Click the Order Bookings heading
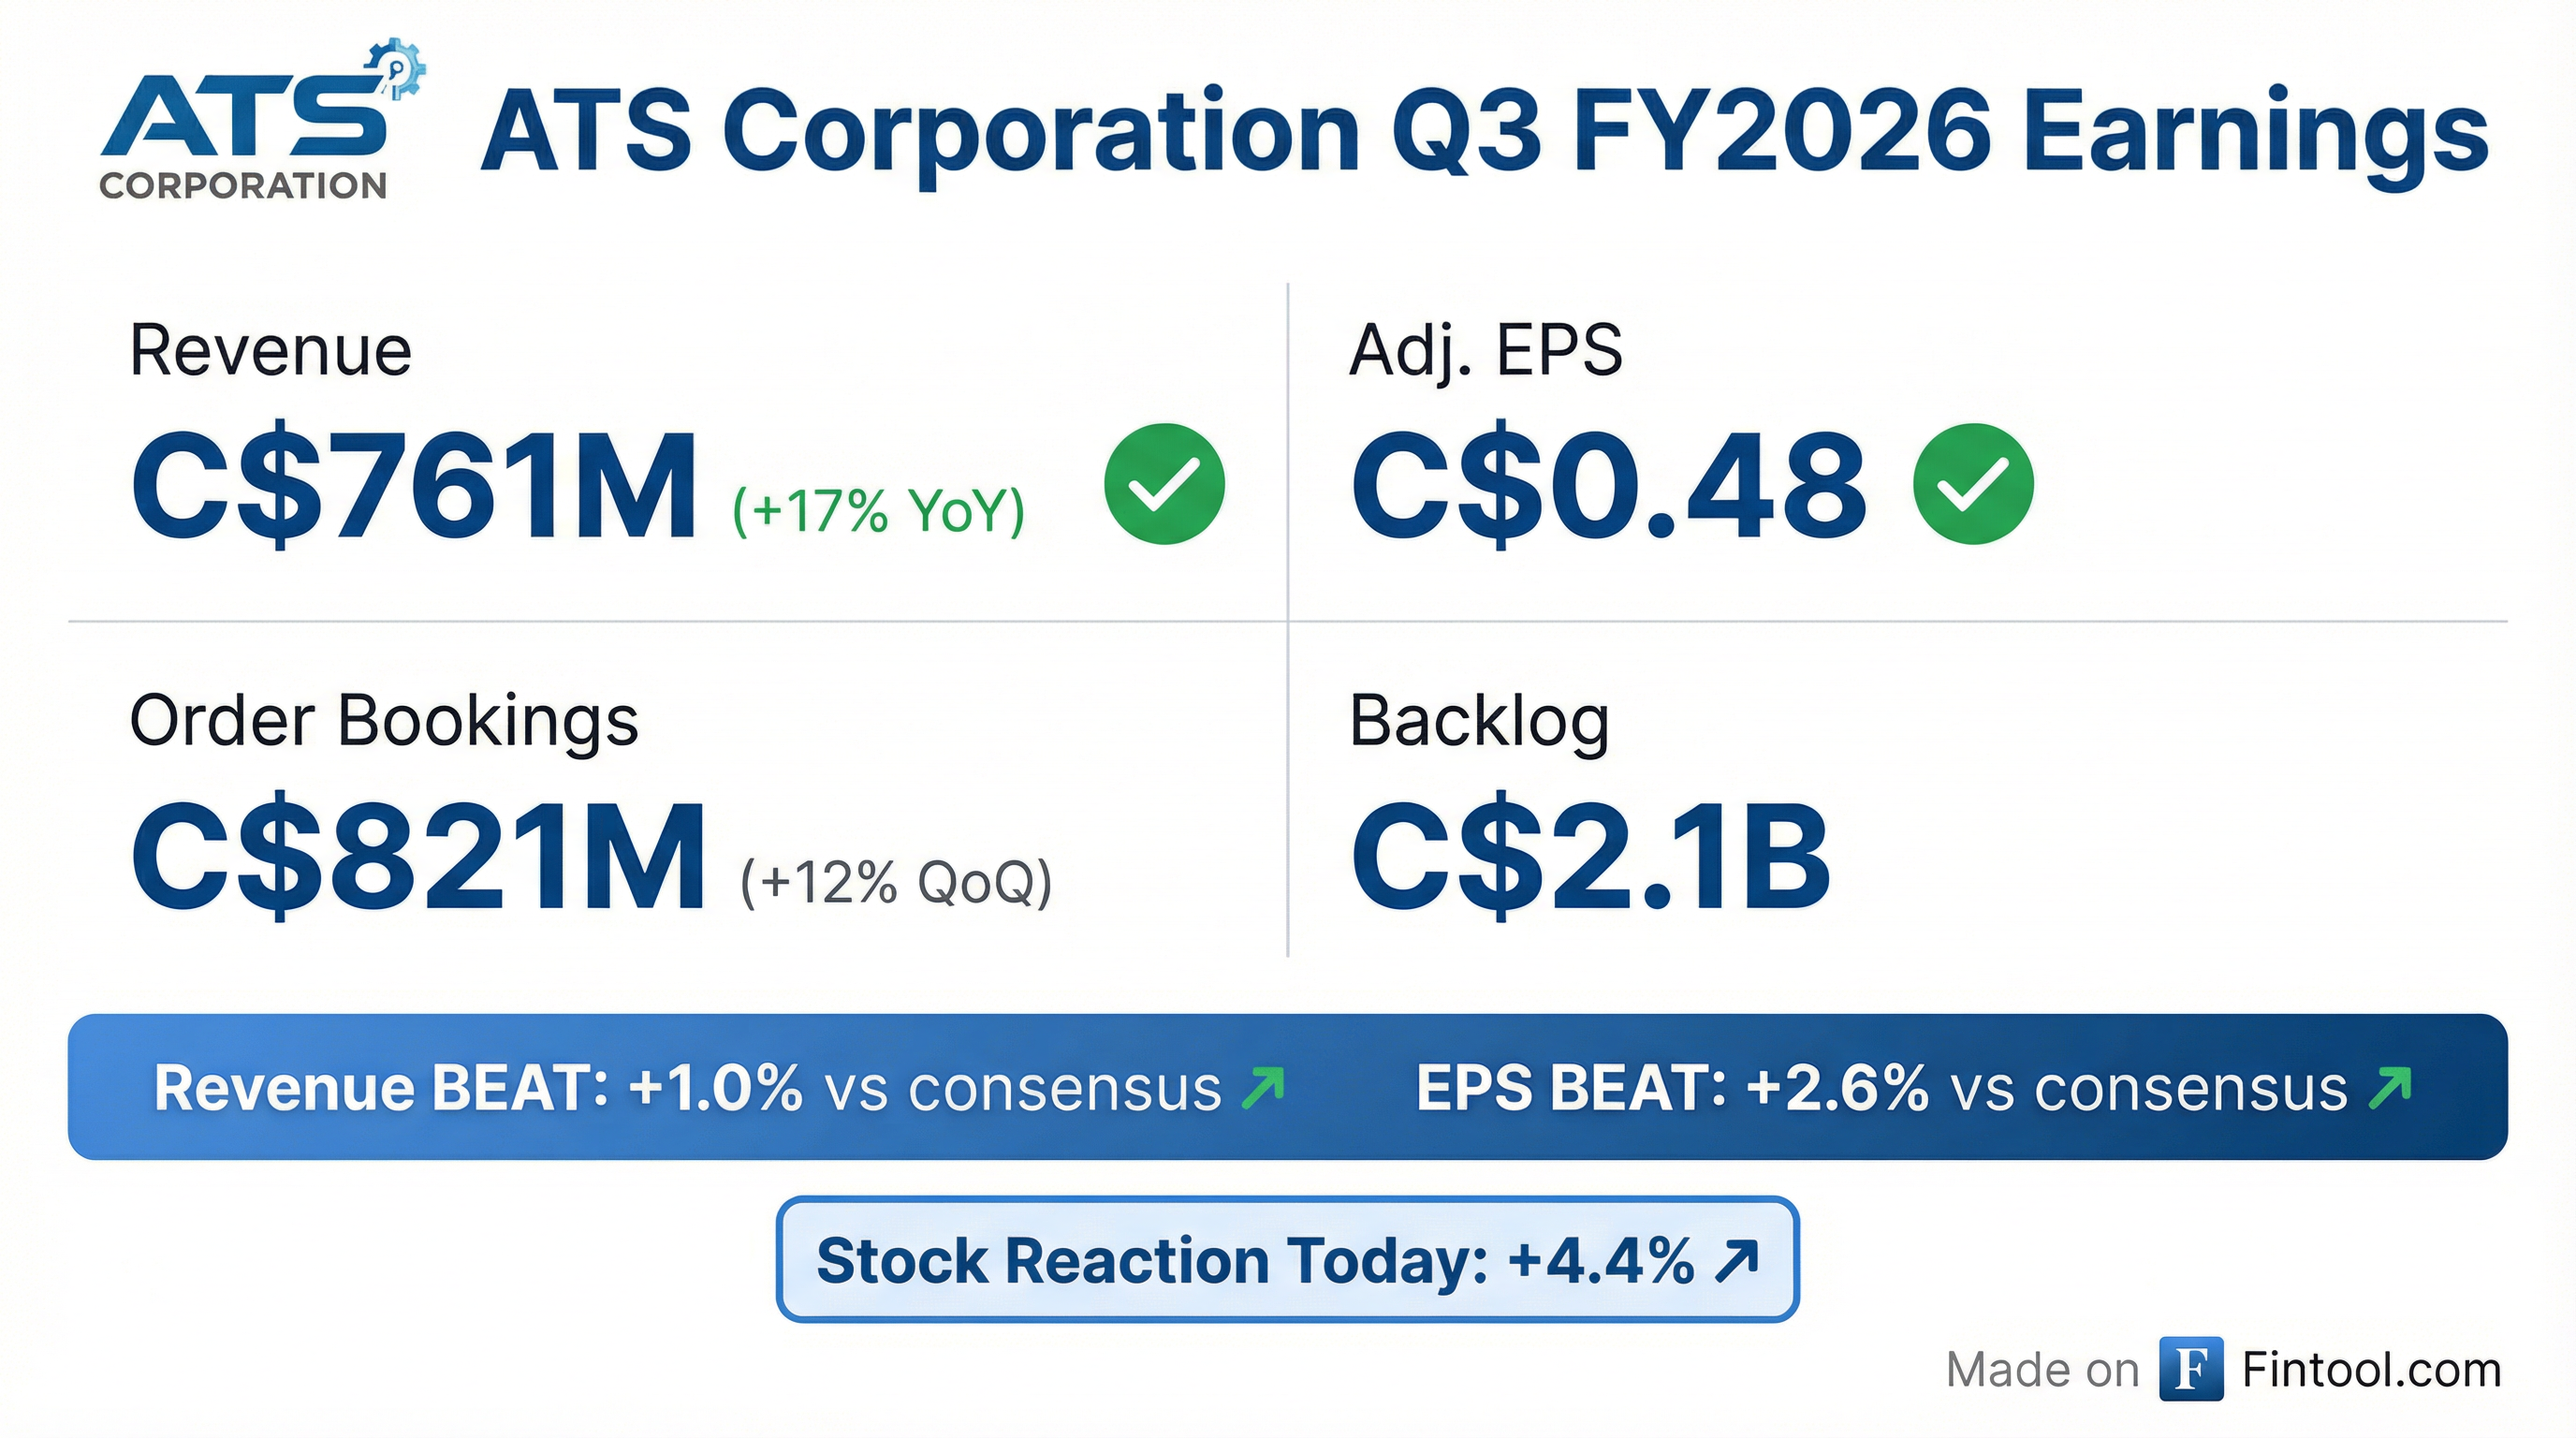This screenshot has height=1438, width=2576. pos(384,720)
